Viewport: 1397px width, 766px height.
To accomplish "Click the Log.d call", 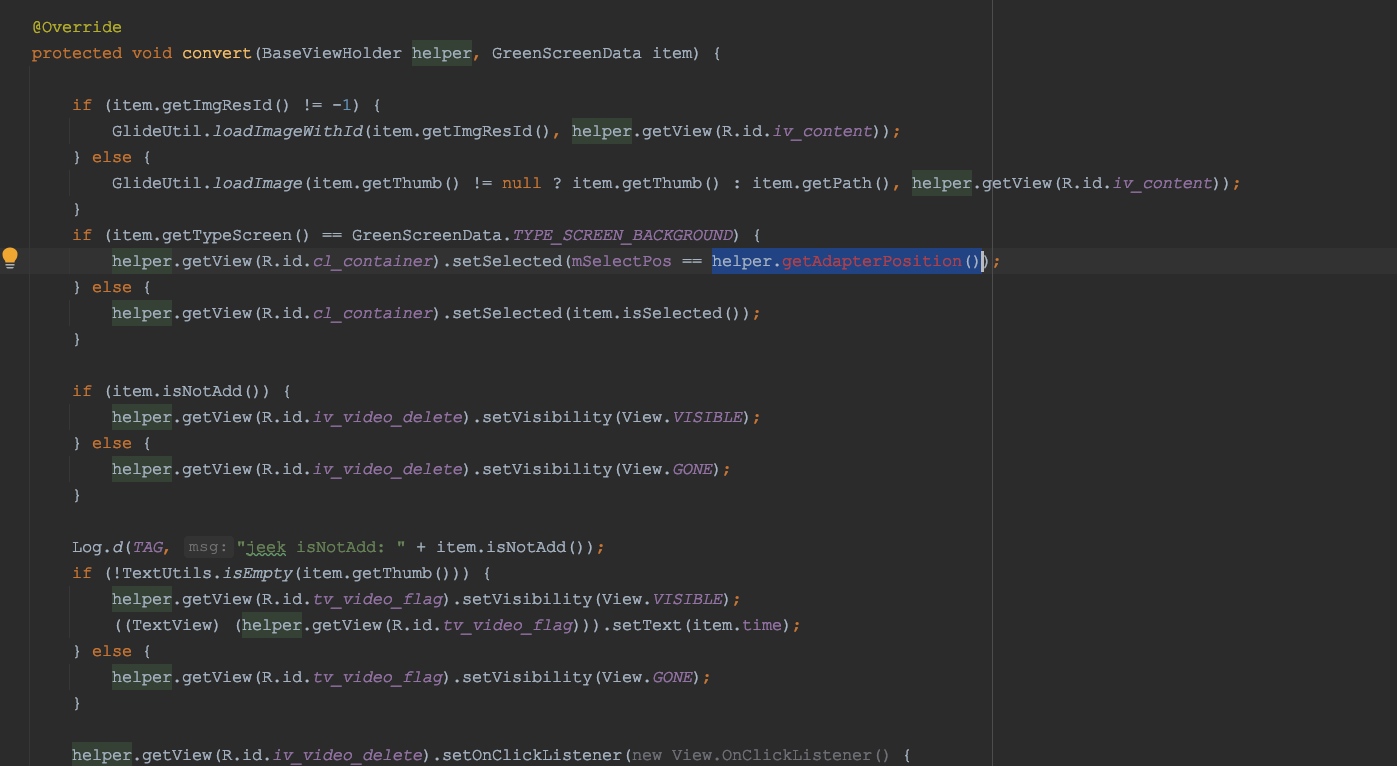I will (97, 547).
